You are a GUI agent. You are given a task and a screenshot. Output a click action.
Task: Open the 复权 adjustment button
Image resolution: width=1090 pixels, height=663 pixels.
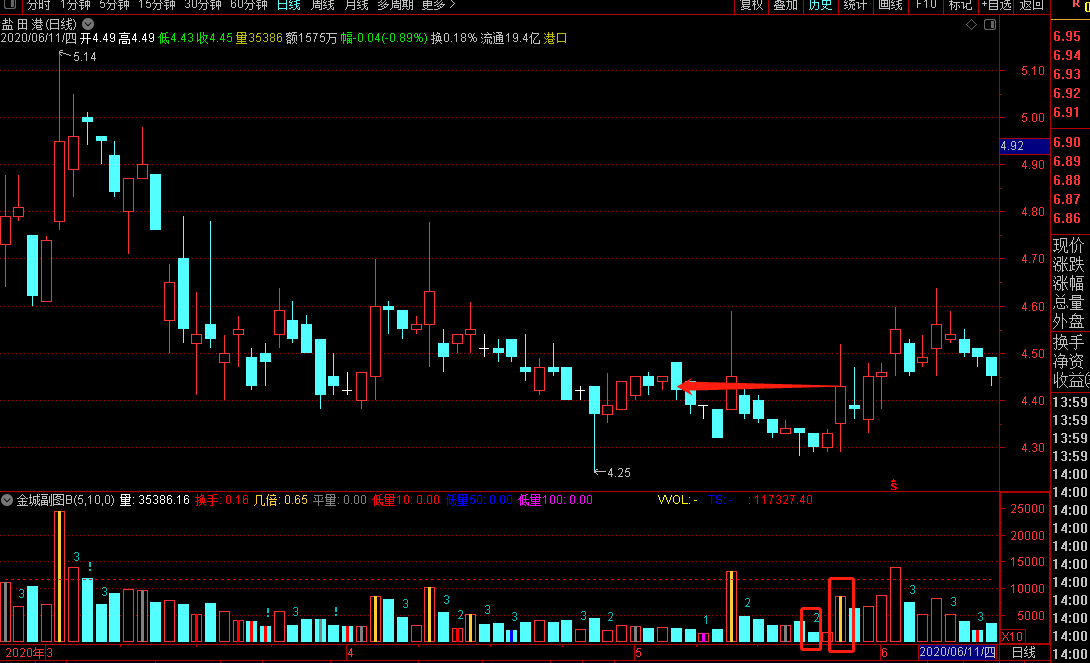click(x=751, y=5)
